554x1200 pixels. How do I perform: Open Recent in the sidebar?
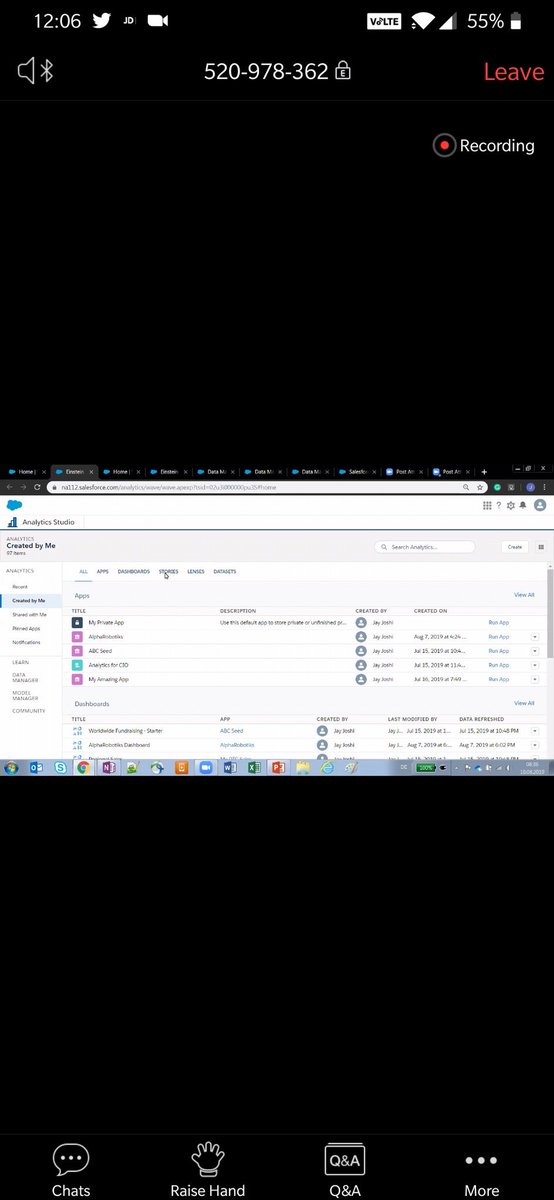click(20, 586)
